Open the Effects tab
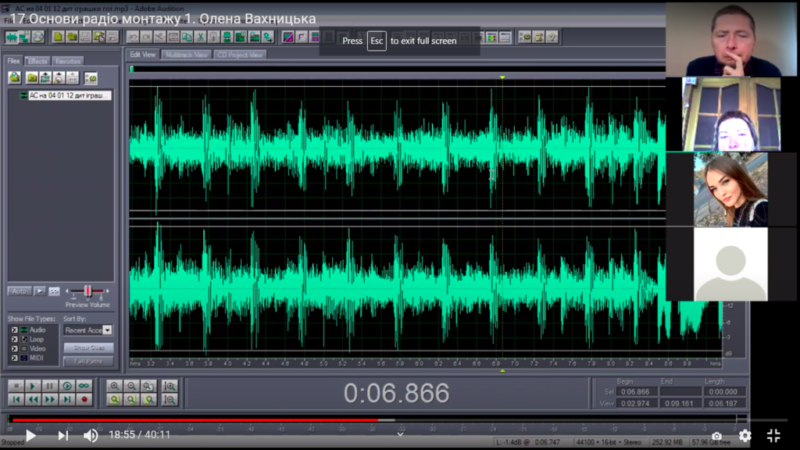Image resolution: width=800 pixels, height=450 pixels. (x=37, y=61)
